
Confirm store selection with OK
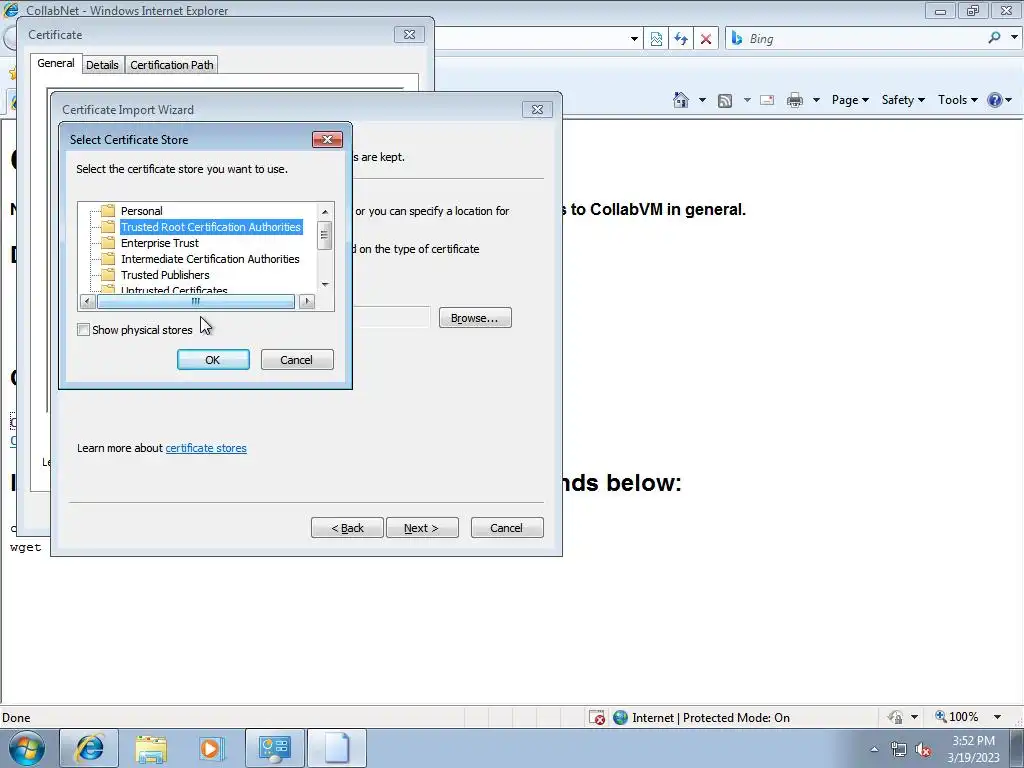213,360
